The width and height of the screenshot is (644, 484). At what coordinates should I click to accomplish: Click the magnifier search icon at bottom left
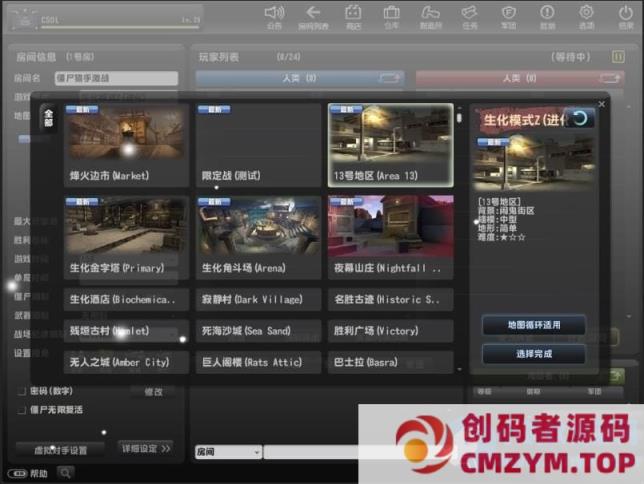click(65, 473)
